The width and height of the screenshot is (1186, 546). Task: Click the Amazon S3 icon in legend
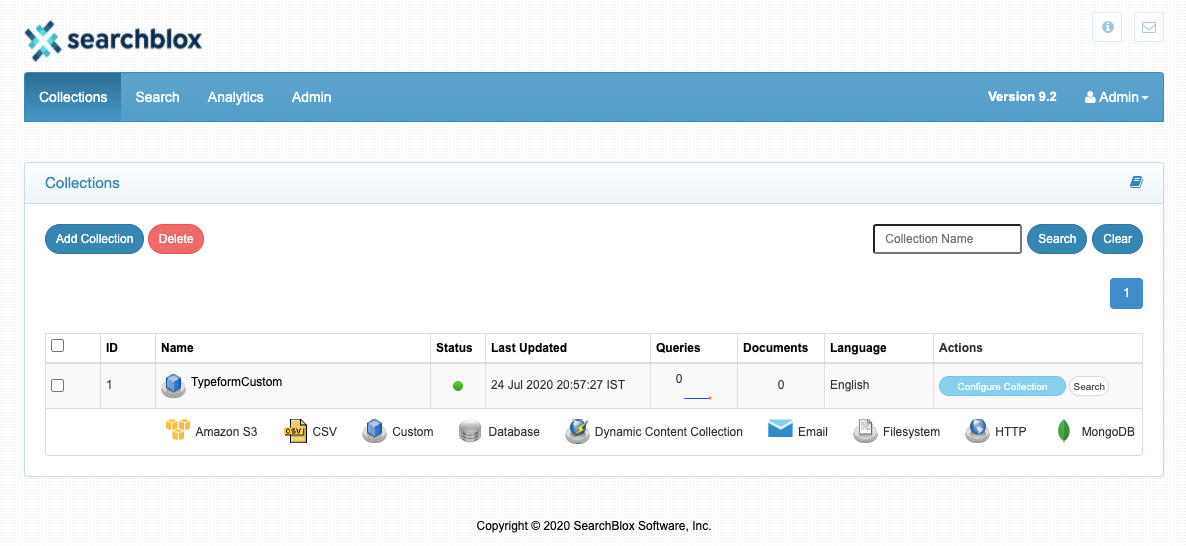[x=178, y=430]
